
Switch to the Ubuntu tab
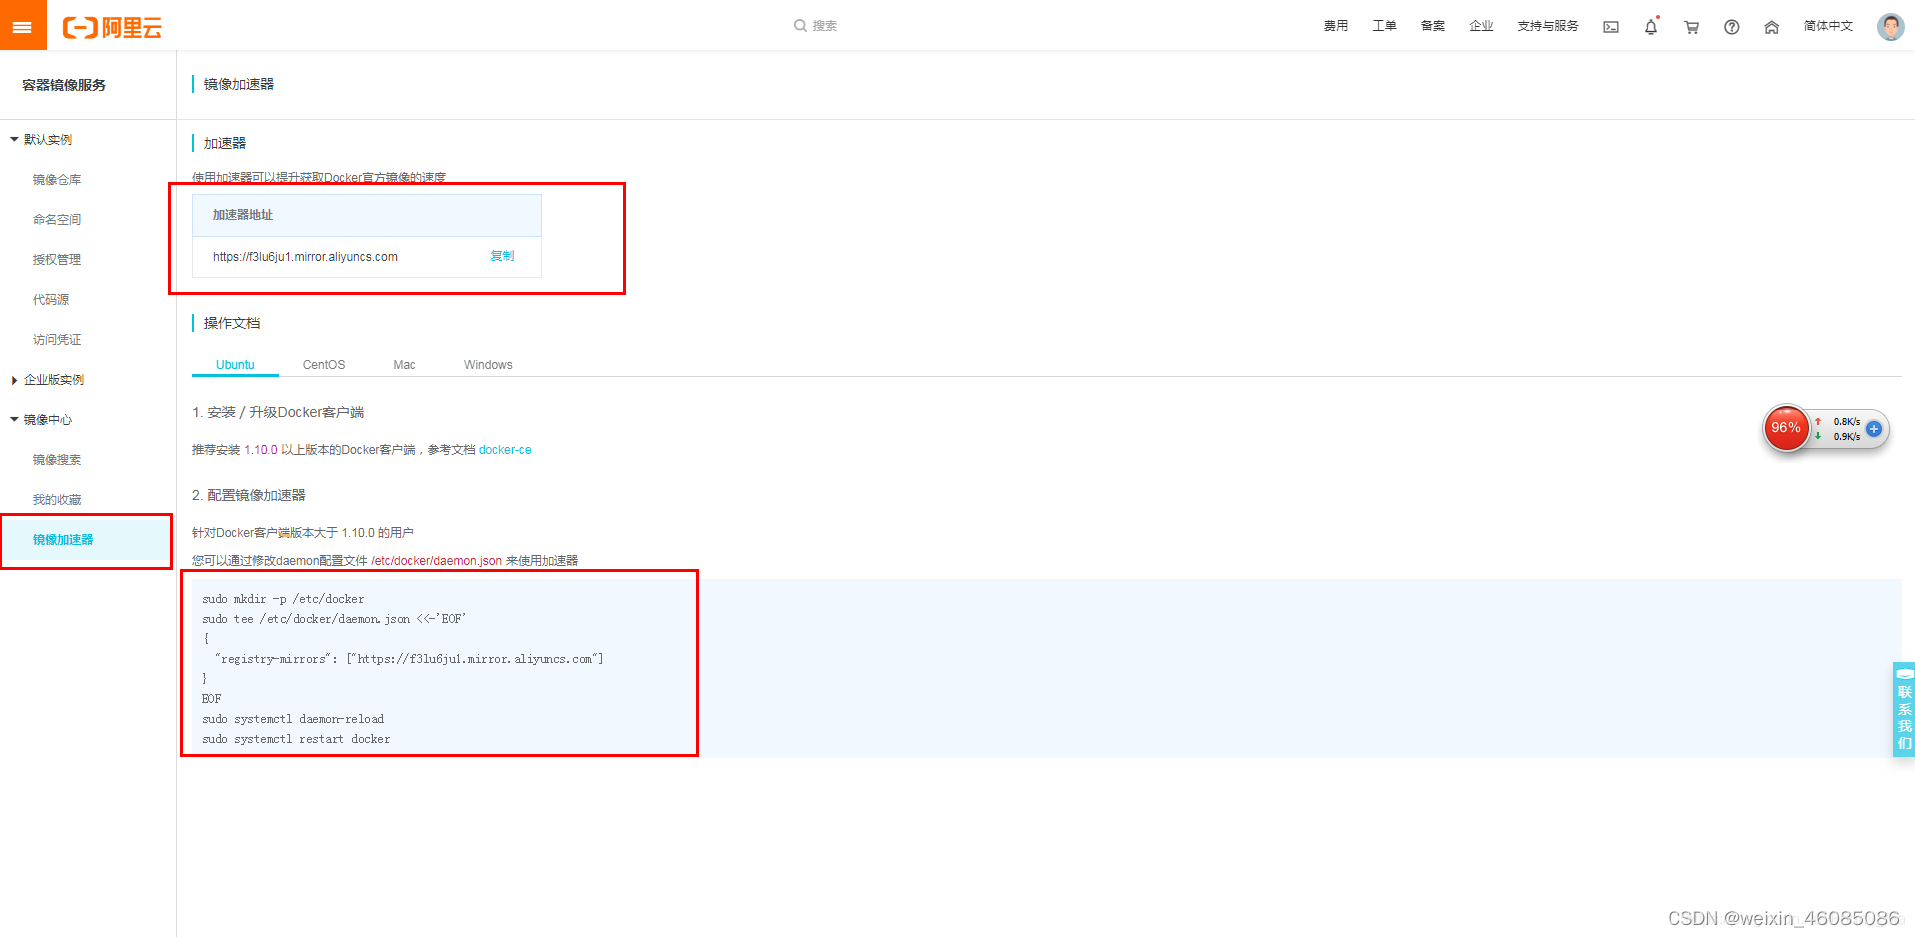click(x=235, y=365)
